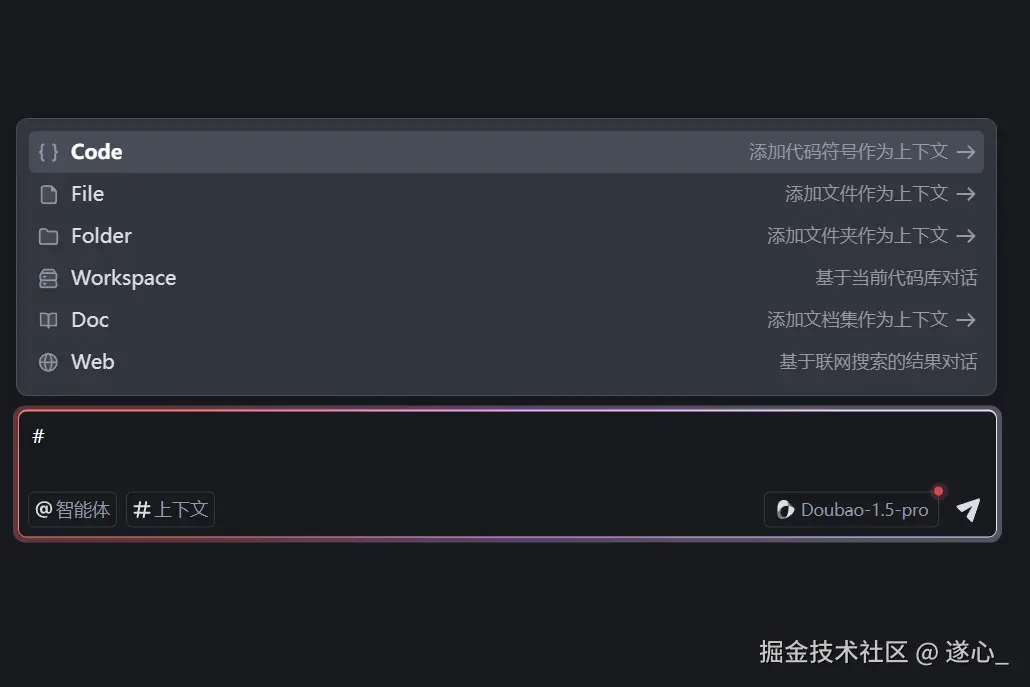Click the globe Web icon
The height and width of the screenshot is (687, 1030).
pos(48,362)
